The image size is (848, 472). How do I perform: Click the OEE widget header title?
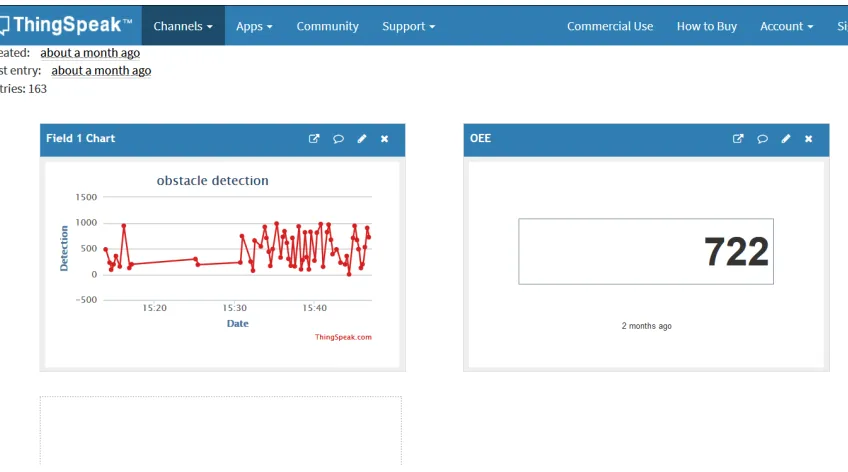[480, 138]
